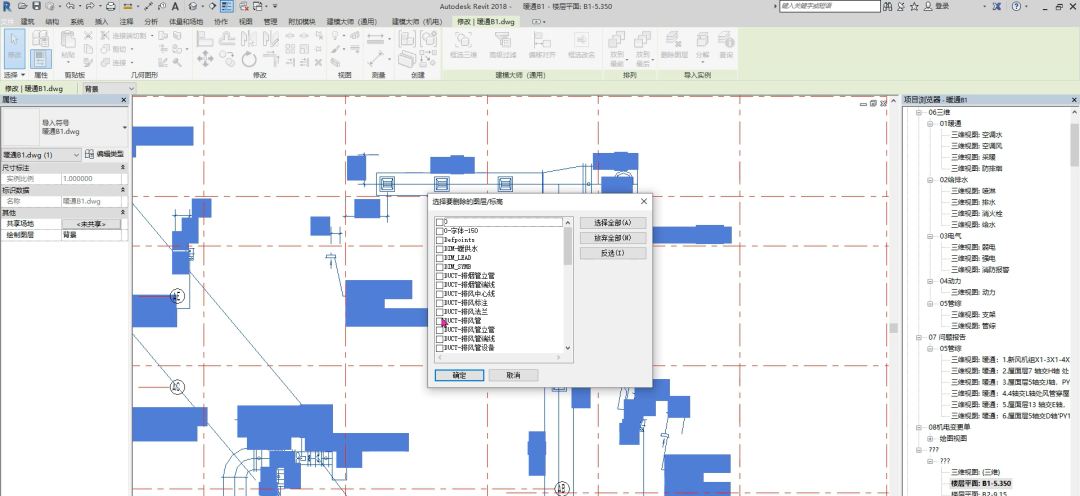Click the 反选(I) button in dialog
The width and height of the screenshot is (1080, 496).
click(x=613, y=254)
